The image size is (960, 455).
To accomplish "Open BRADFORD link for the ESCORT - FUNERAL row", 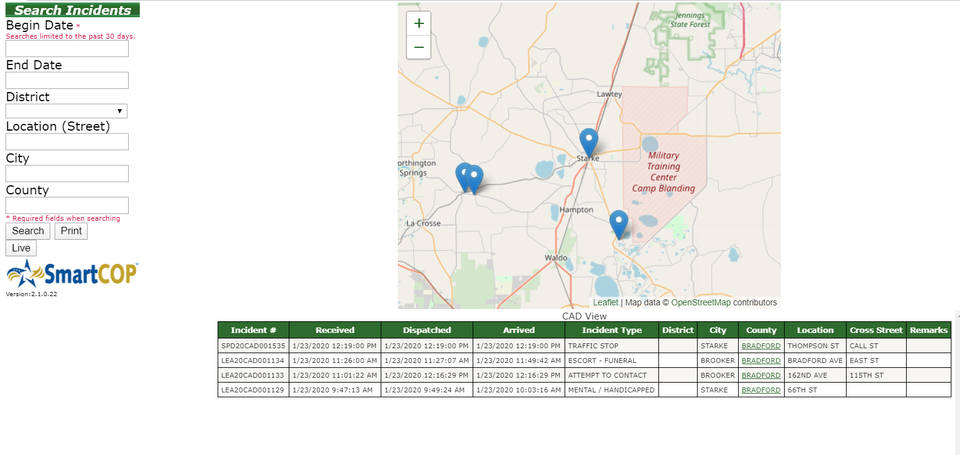I will (x=761, y=360).
